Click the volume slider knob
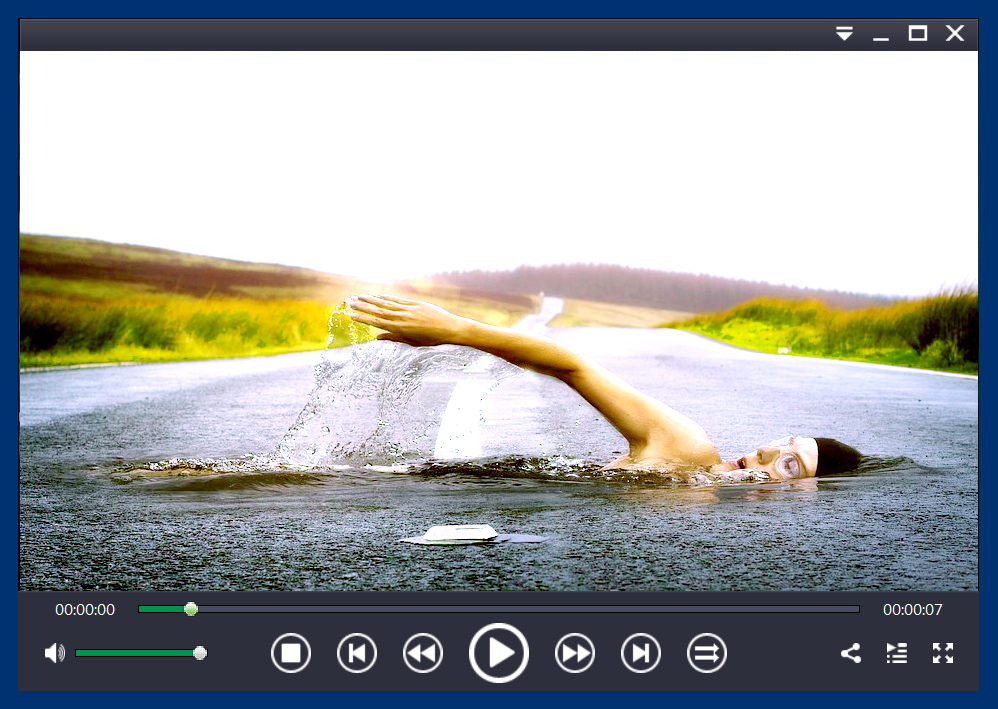 [x=200, y=653]
